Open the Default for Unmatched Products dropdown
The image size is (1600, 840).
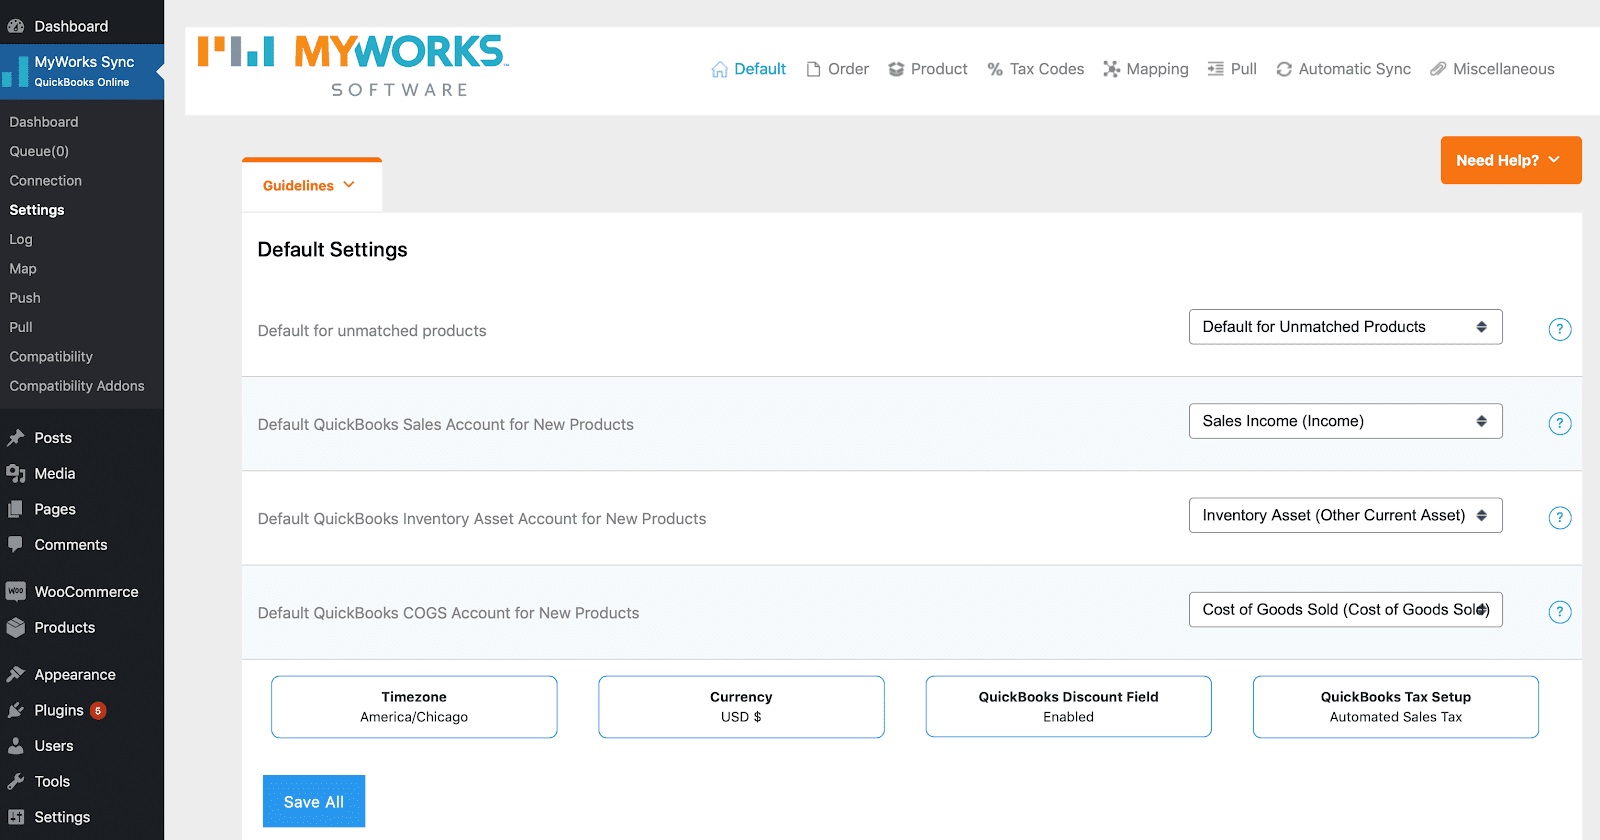point(1345,327)
